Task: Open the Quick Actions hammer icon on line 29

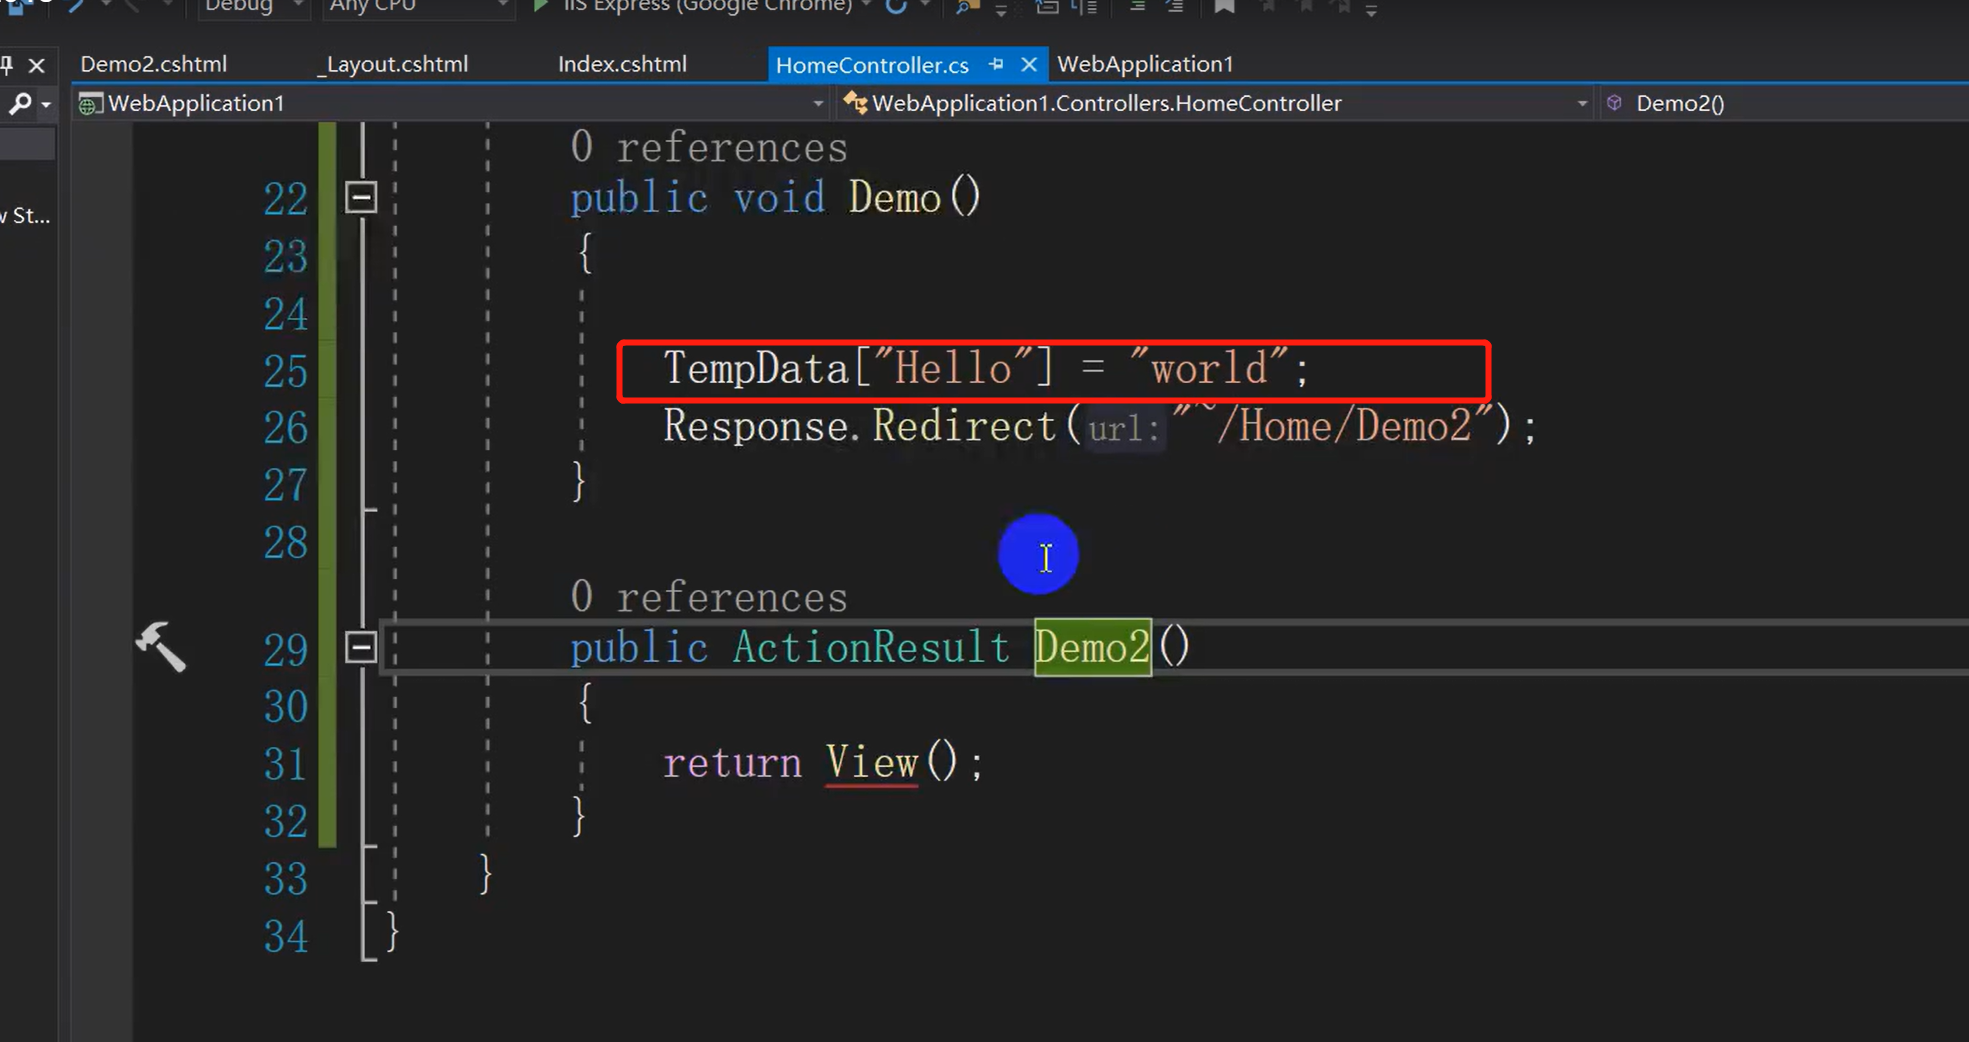Action: pyautogui.click(x=161, y=646)
